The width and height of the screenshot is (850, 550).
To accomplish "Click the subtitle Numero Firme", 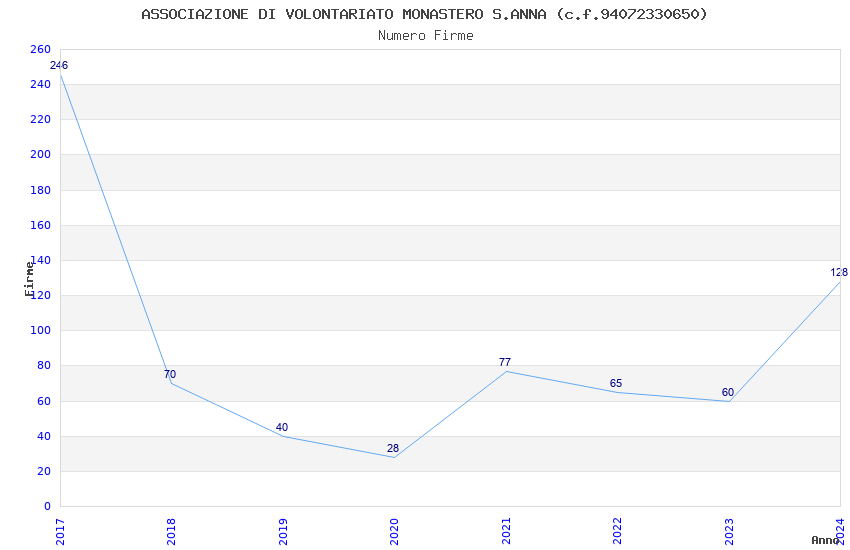I will pyautogui.click(x=426, y=36).
